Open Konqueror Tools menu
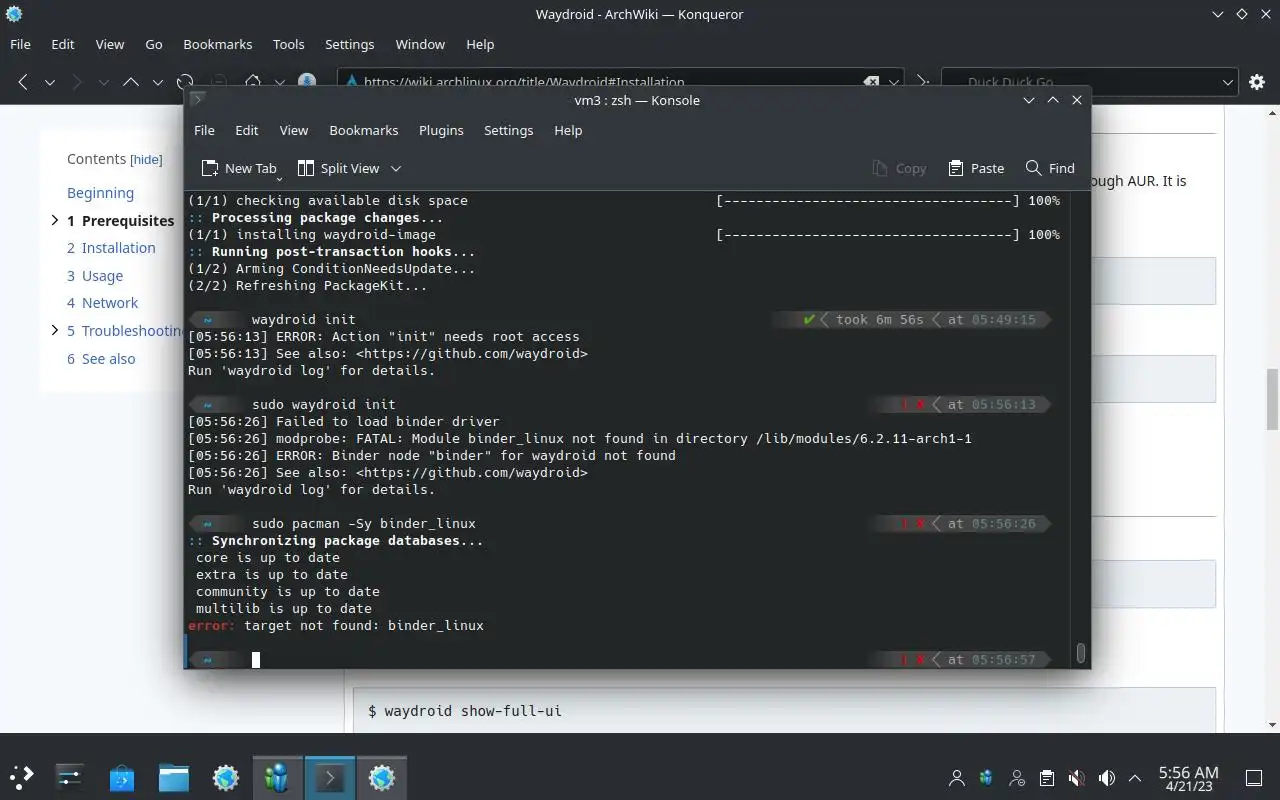Screen dimensions: 1280x800 coord(289,44)
